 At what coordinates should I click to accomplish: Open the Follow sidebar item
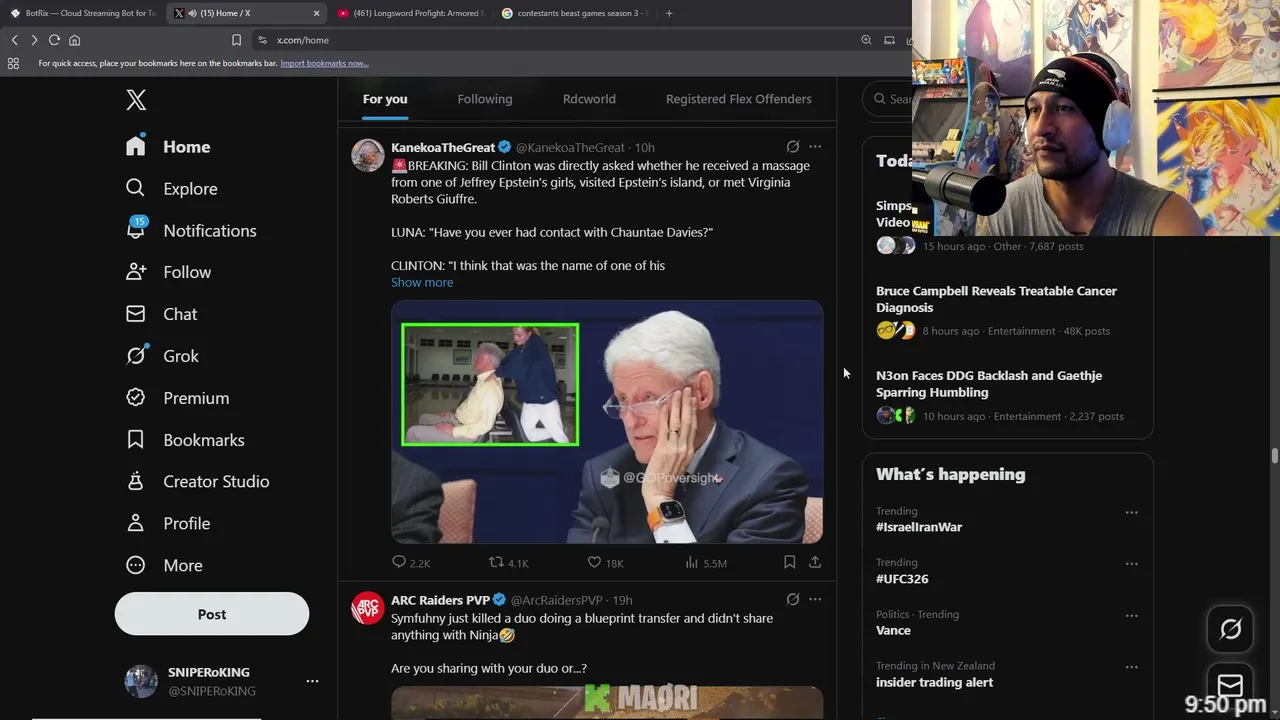coord(168,272)
